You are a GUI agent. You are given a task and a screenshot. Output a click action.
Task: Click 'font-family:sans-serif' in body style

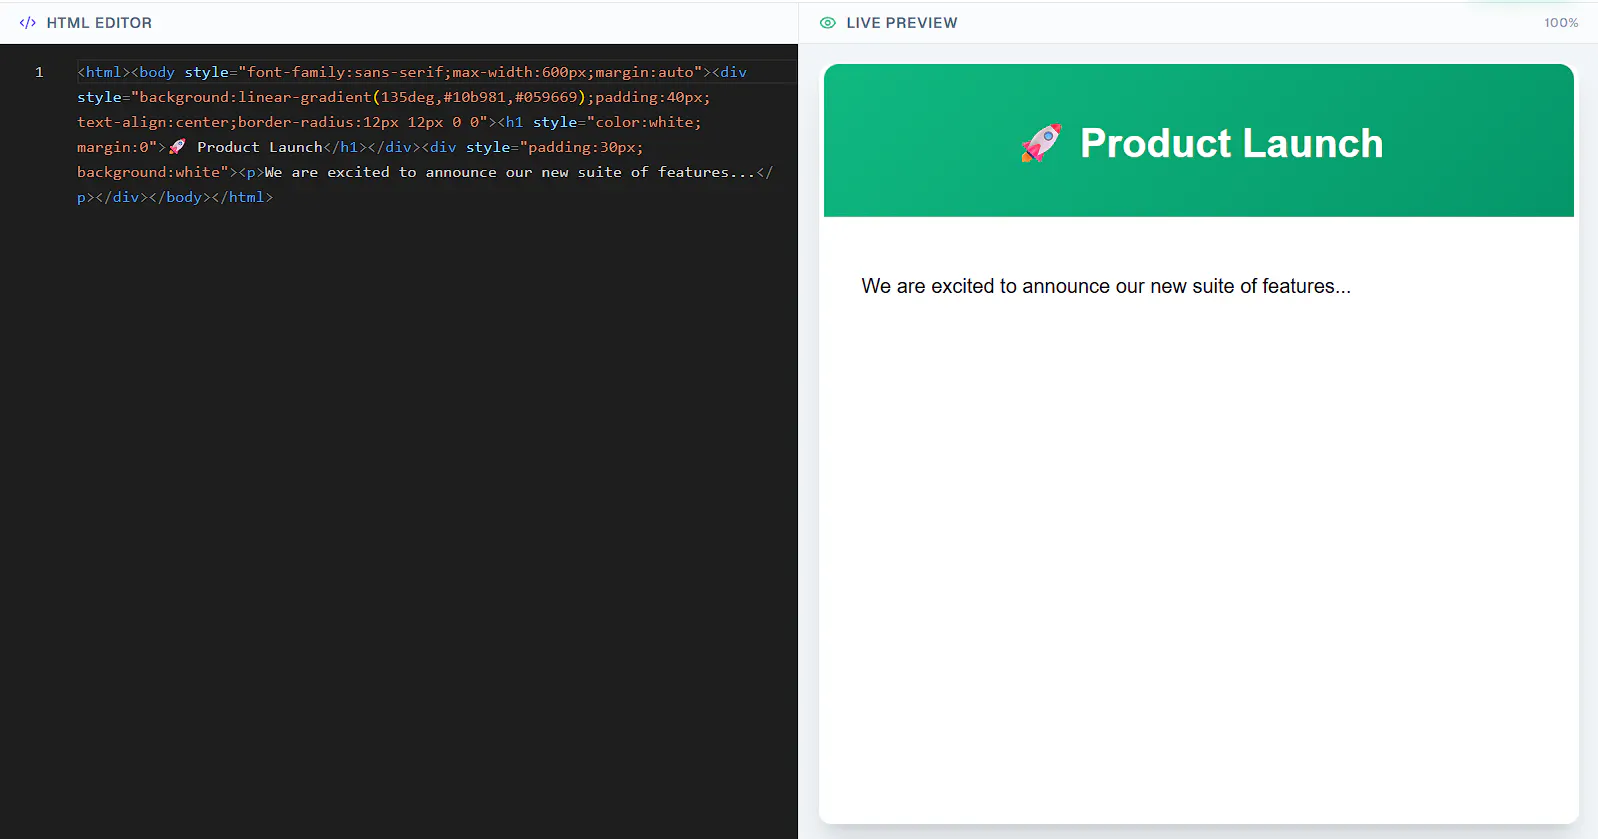pyautogui.click(x=345, y=72)
